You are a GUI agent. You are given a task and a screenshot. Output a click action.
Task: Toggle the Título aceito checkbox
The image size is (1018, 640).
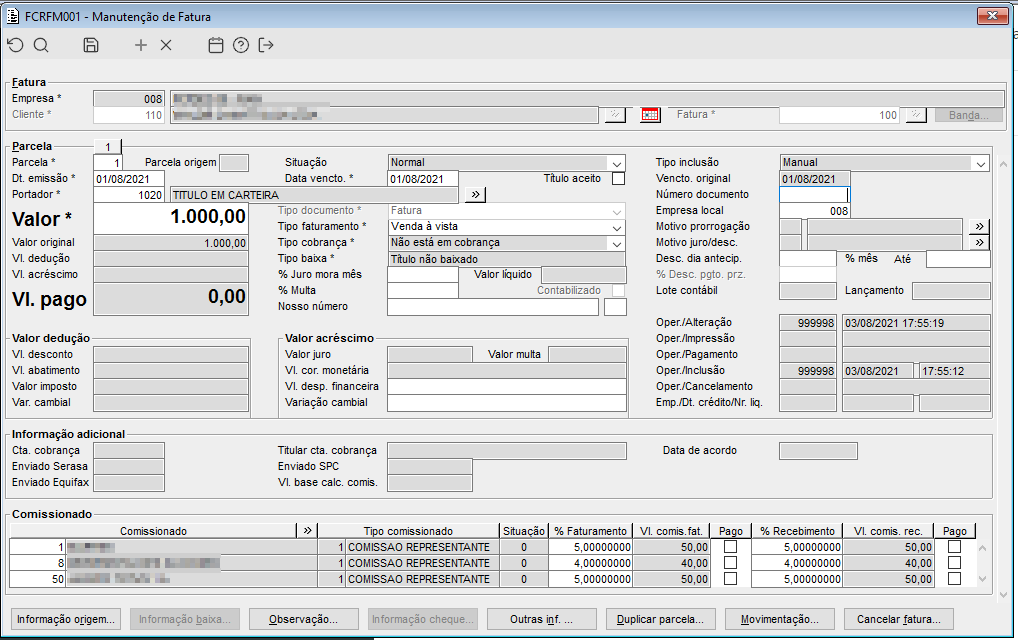618,179
